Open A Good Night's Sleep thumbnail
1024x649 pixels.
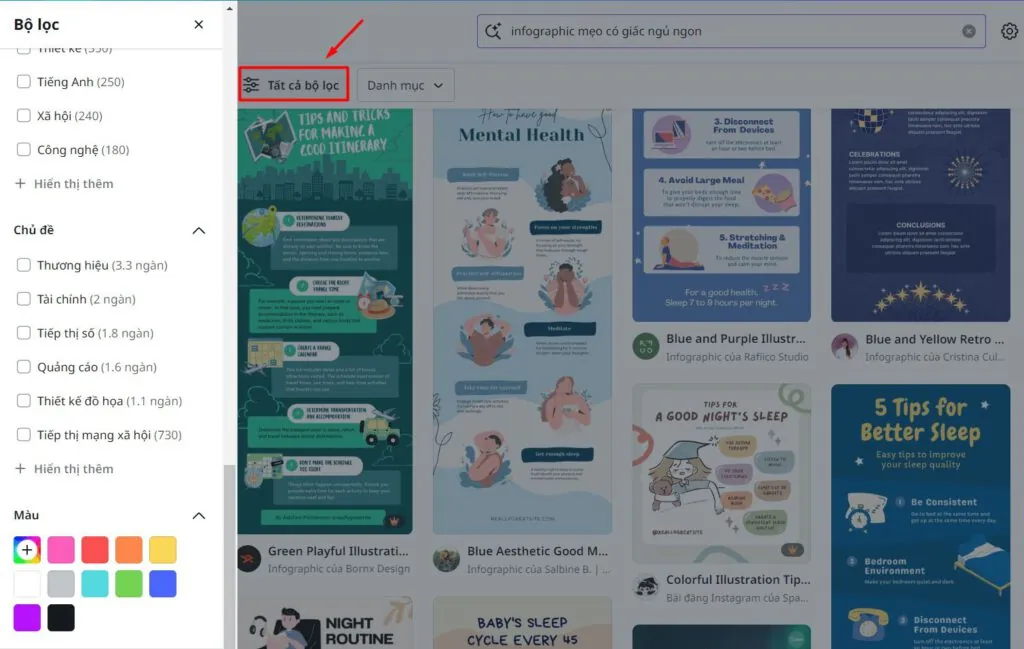click(722, 473)
